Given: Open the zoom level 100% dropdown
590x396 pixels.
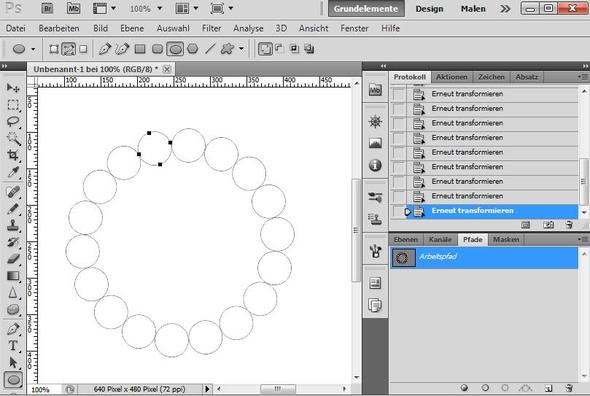Looking at the screenshot, I should pyautogui.click(x=146, y=9).
